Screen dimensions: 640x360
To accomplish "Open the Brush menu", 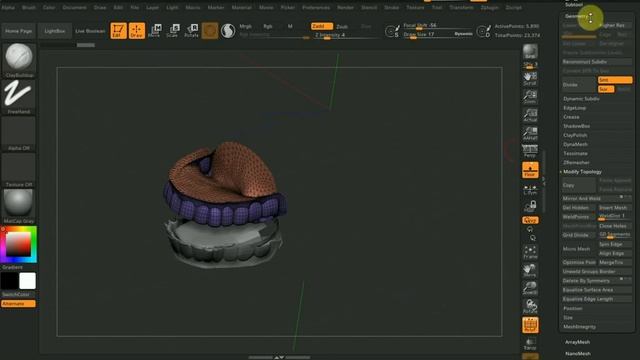I will point(29,7).
